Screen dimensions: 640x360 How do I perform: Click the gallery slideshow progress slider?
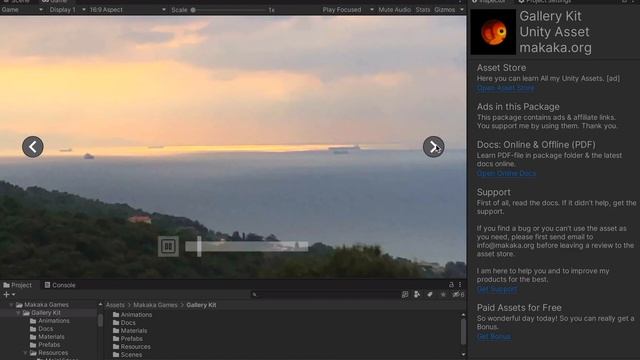[247, 246]
